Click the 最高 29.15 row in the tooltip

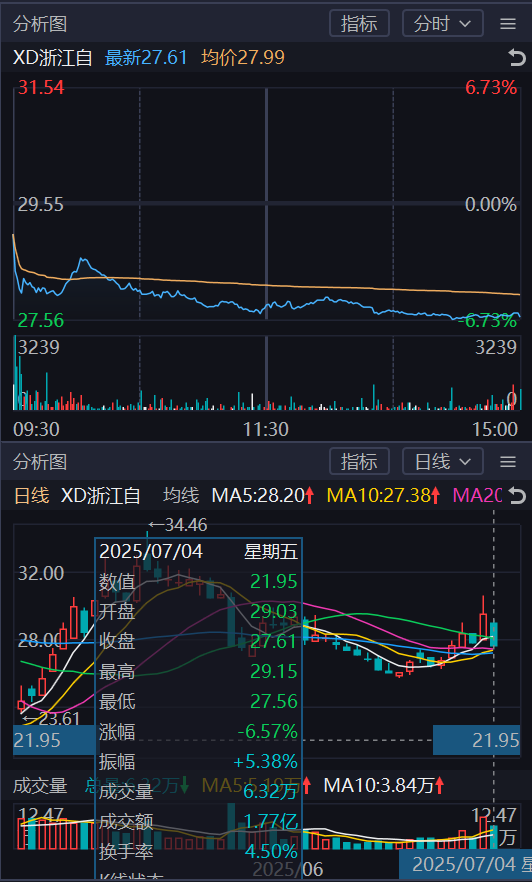point(198,672)
